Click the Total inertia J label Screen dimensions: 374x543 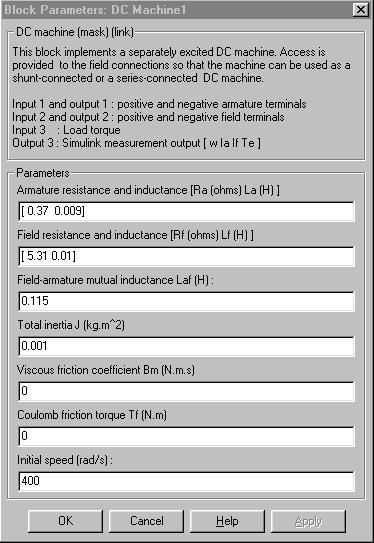pyautogui.click(x=71, y=325)
